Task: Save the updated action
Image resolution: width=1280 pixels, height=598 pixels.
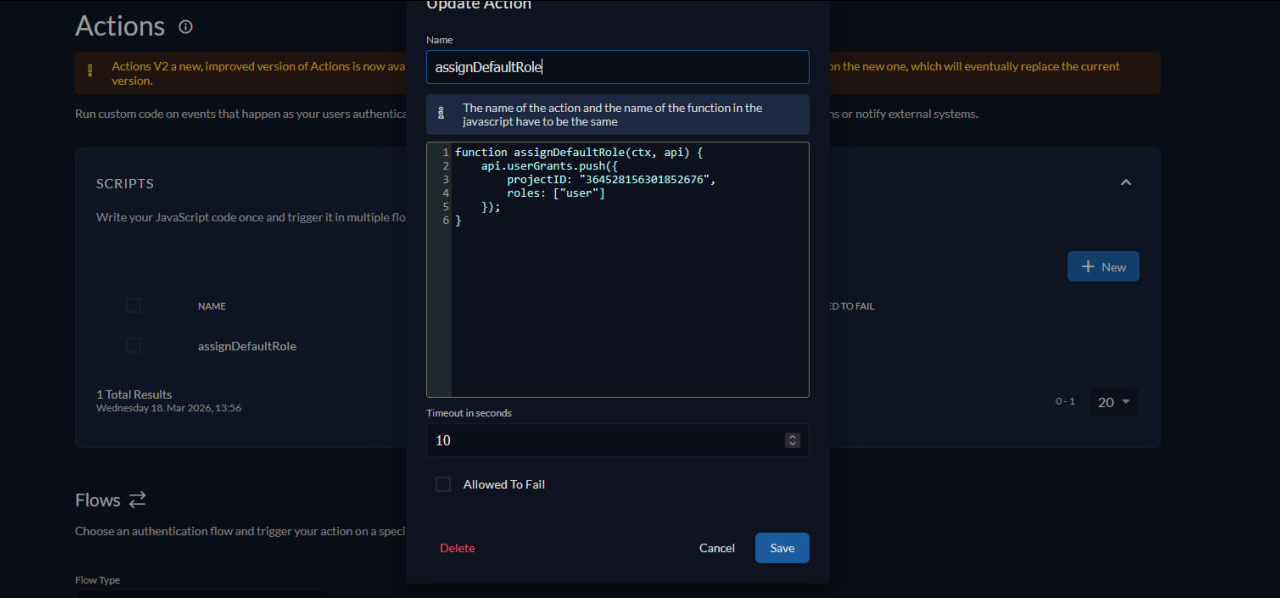Action: [x=782, y=548]
